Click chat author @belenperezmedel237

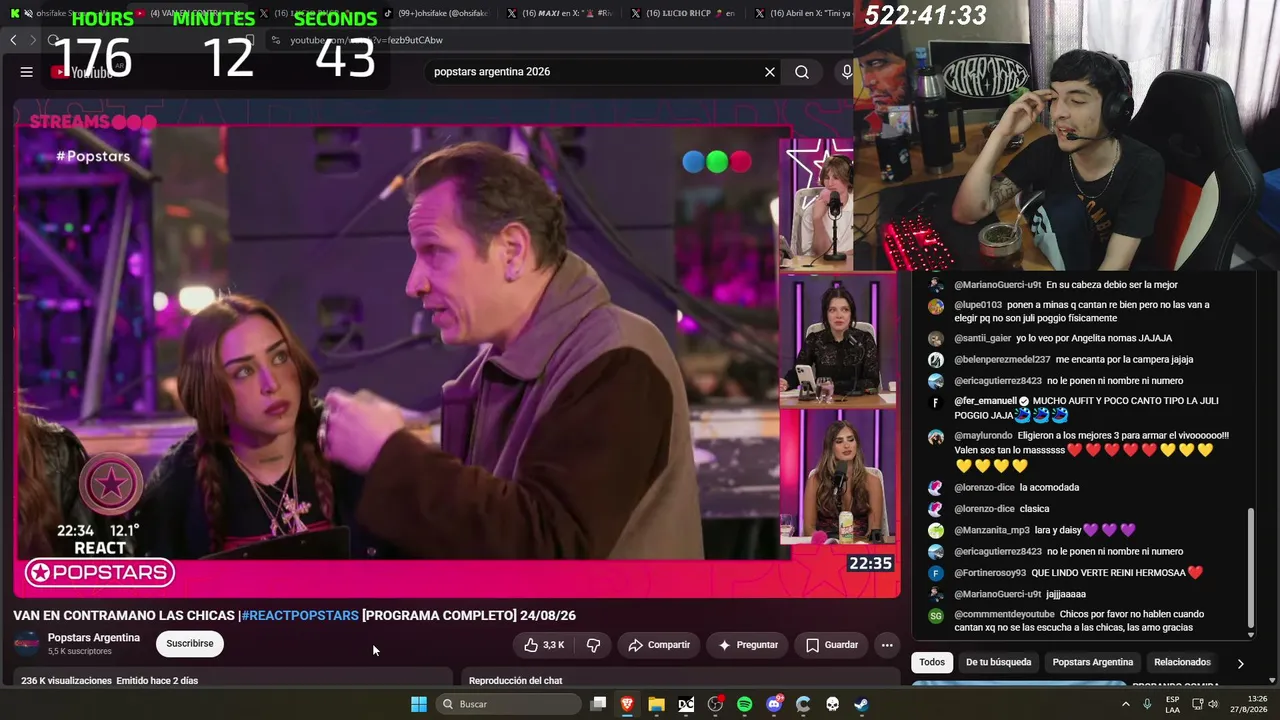1002,359
